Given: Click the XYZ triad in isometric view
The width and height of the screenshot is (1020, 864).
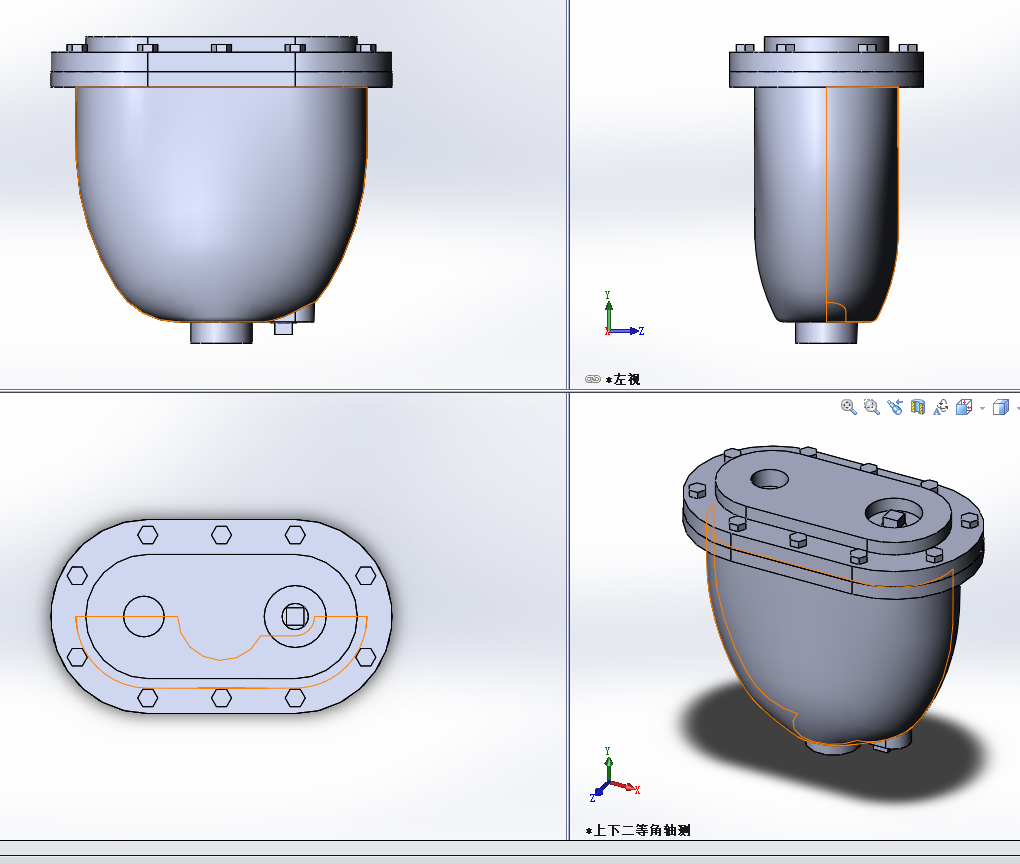Looking at the screenshot, I should [x=615, y=774].
